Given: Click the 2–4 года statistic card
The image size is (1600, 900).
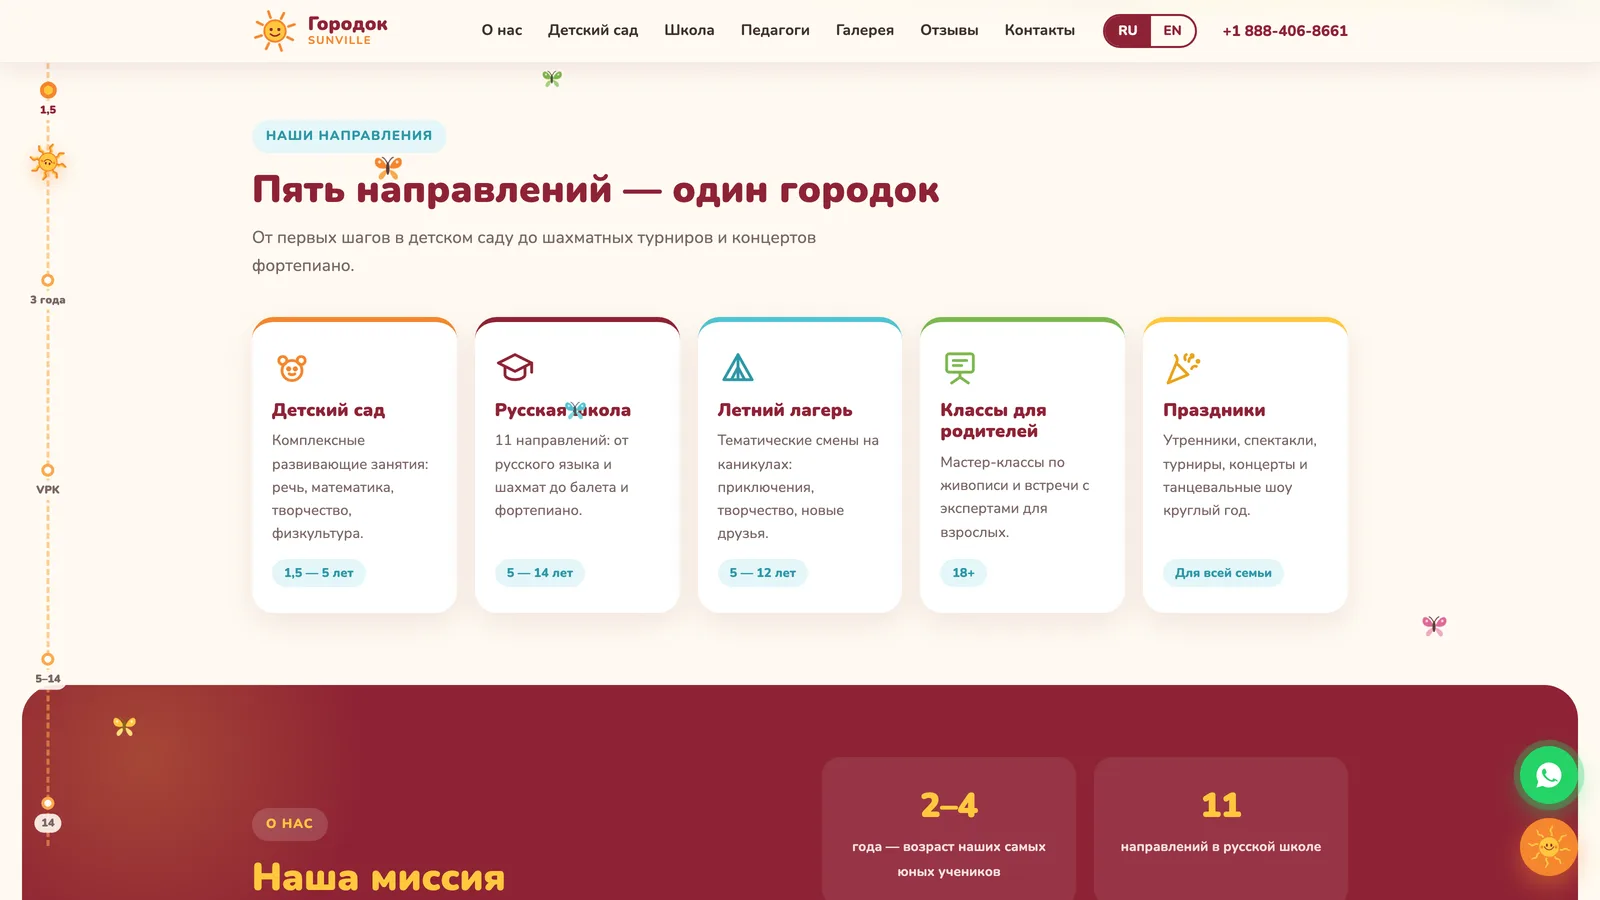Looking at the screenshot, I should [949, 830].
